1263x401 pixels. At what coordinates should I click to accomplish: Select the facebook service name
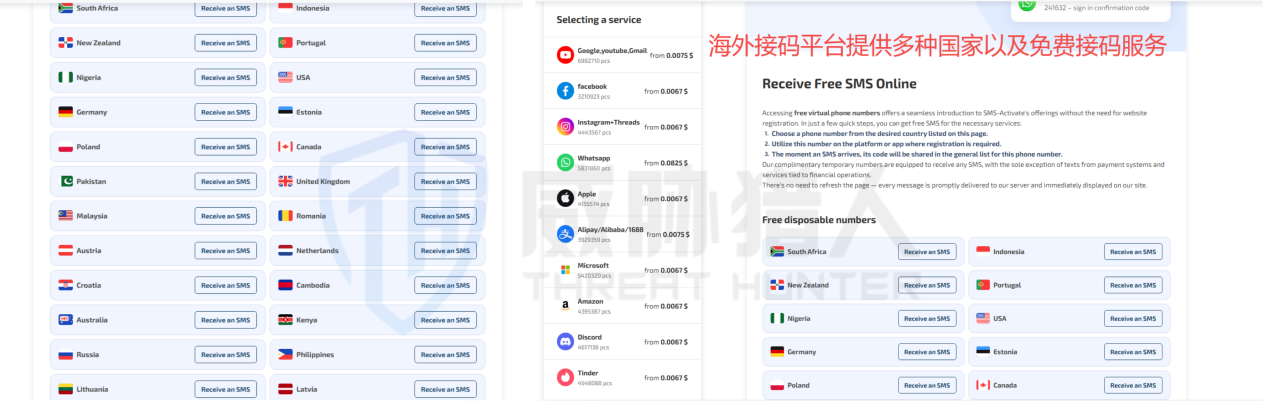pyautogui.click(x=592, y=87)
